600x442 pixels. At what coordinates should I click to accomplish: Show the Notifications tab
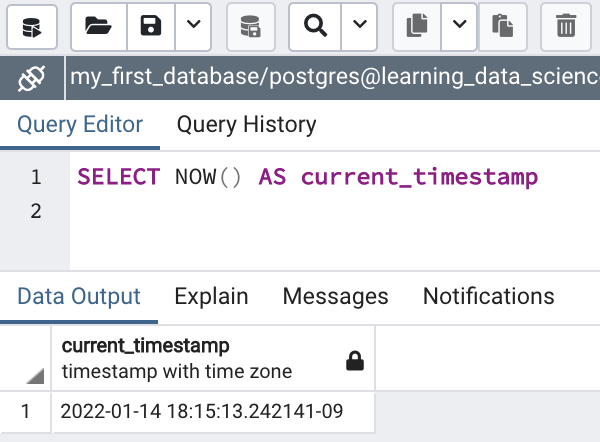488,296
